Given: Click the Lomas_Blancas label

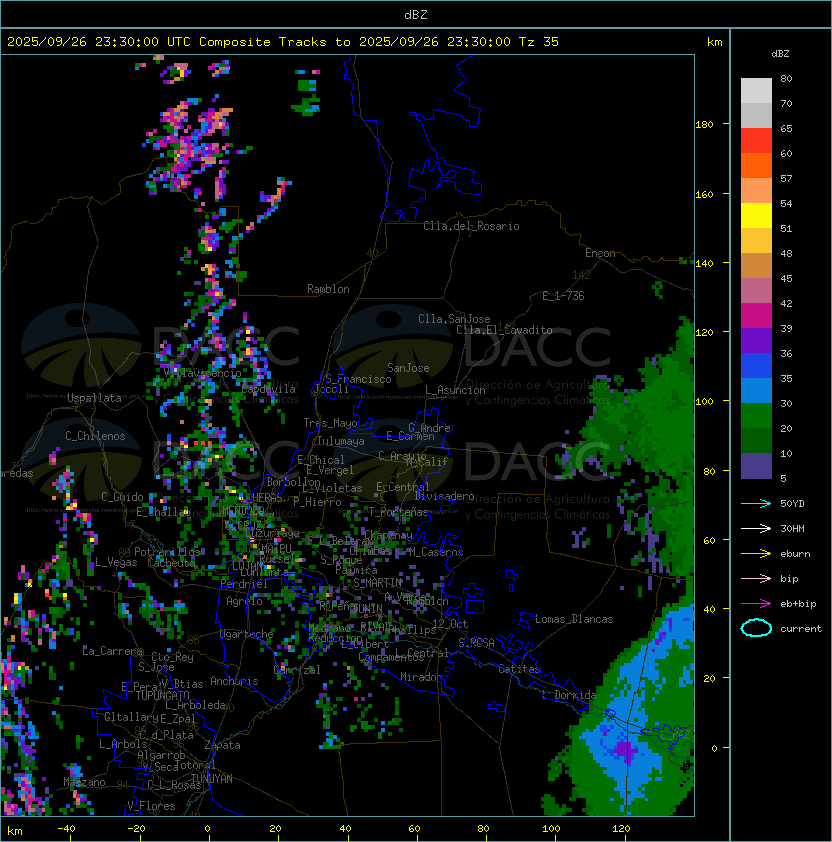Looking at the screenshot, I should point(574,619).
